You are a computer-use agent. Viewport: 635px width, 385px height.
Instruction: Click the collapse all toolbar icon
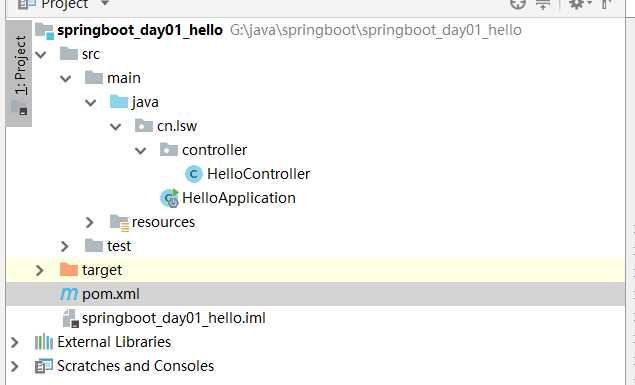coord(543,4)
